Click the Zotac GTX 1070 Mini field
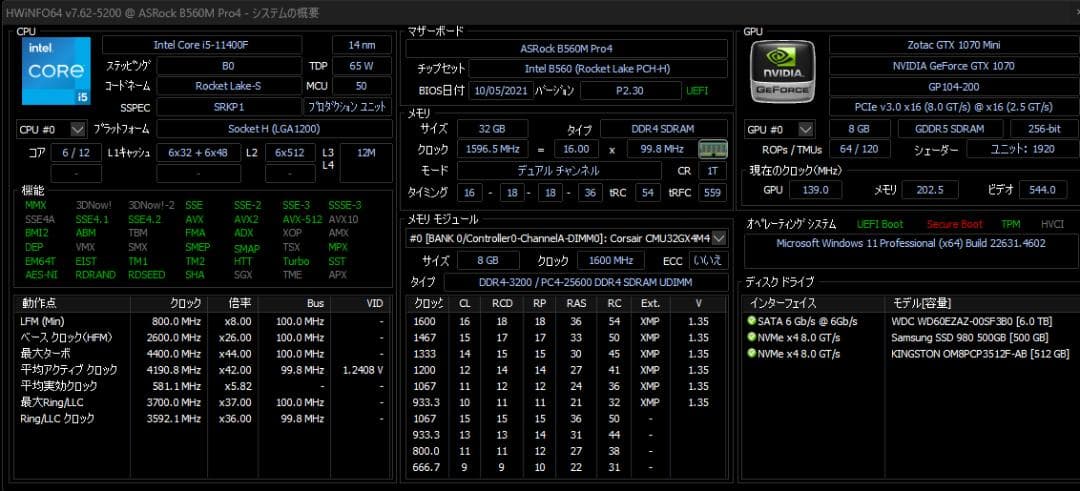 [x=954, y=45]
